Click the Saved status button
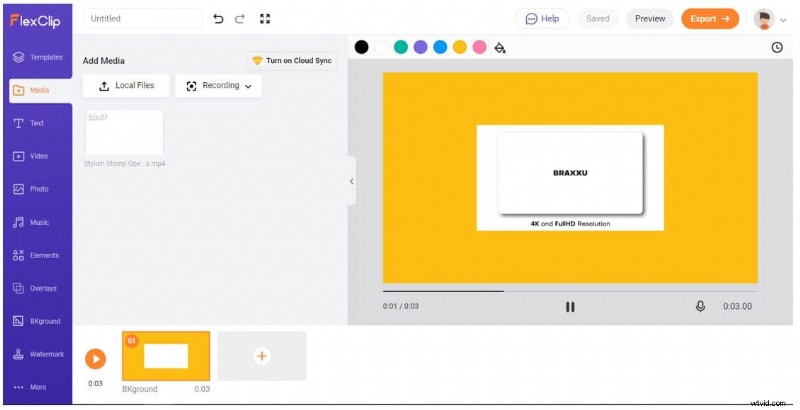Image resolution: width=800 pixels, height=410 pixels. click(x=597, y=19)
